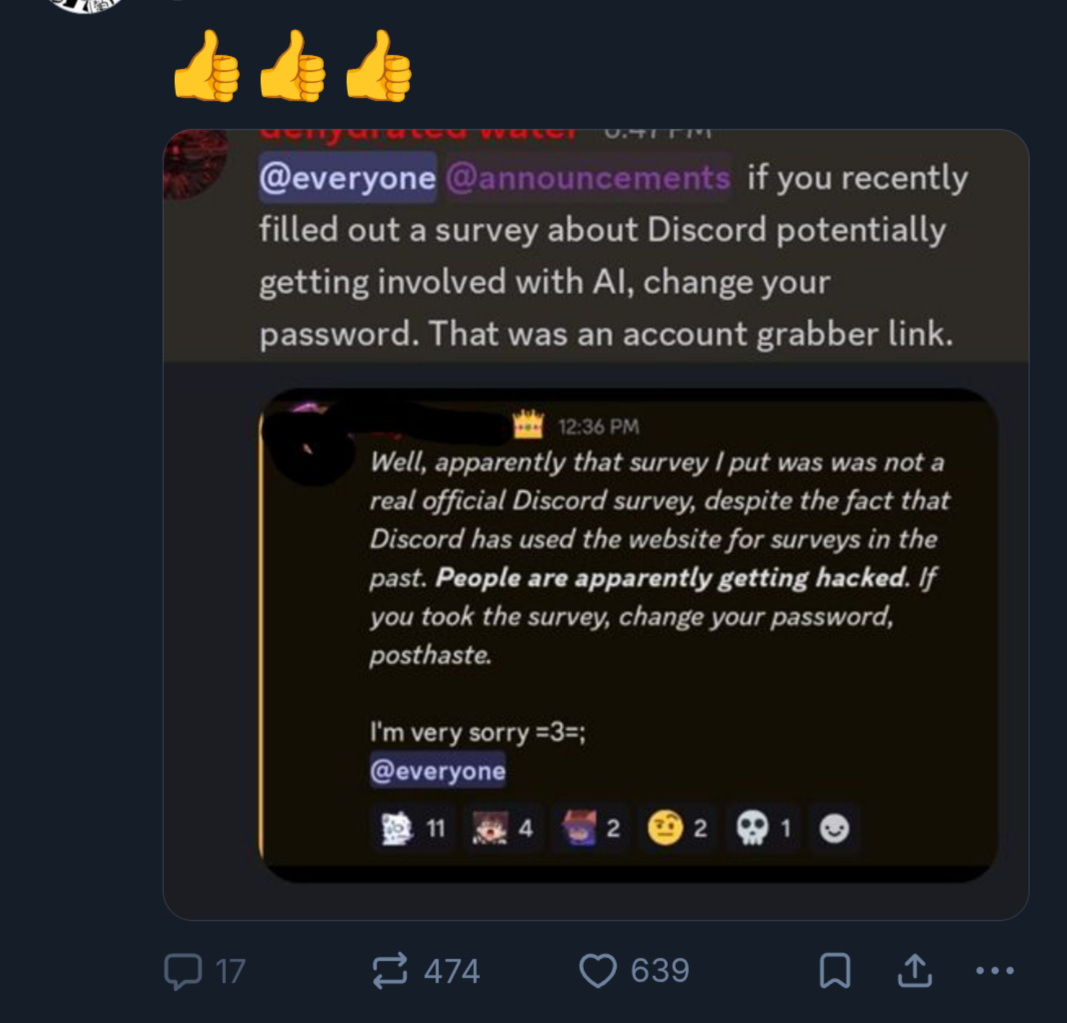Open the three-dot more options menu

pos(994,971)
